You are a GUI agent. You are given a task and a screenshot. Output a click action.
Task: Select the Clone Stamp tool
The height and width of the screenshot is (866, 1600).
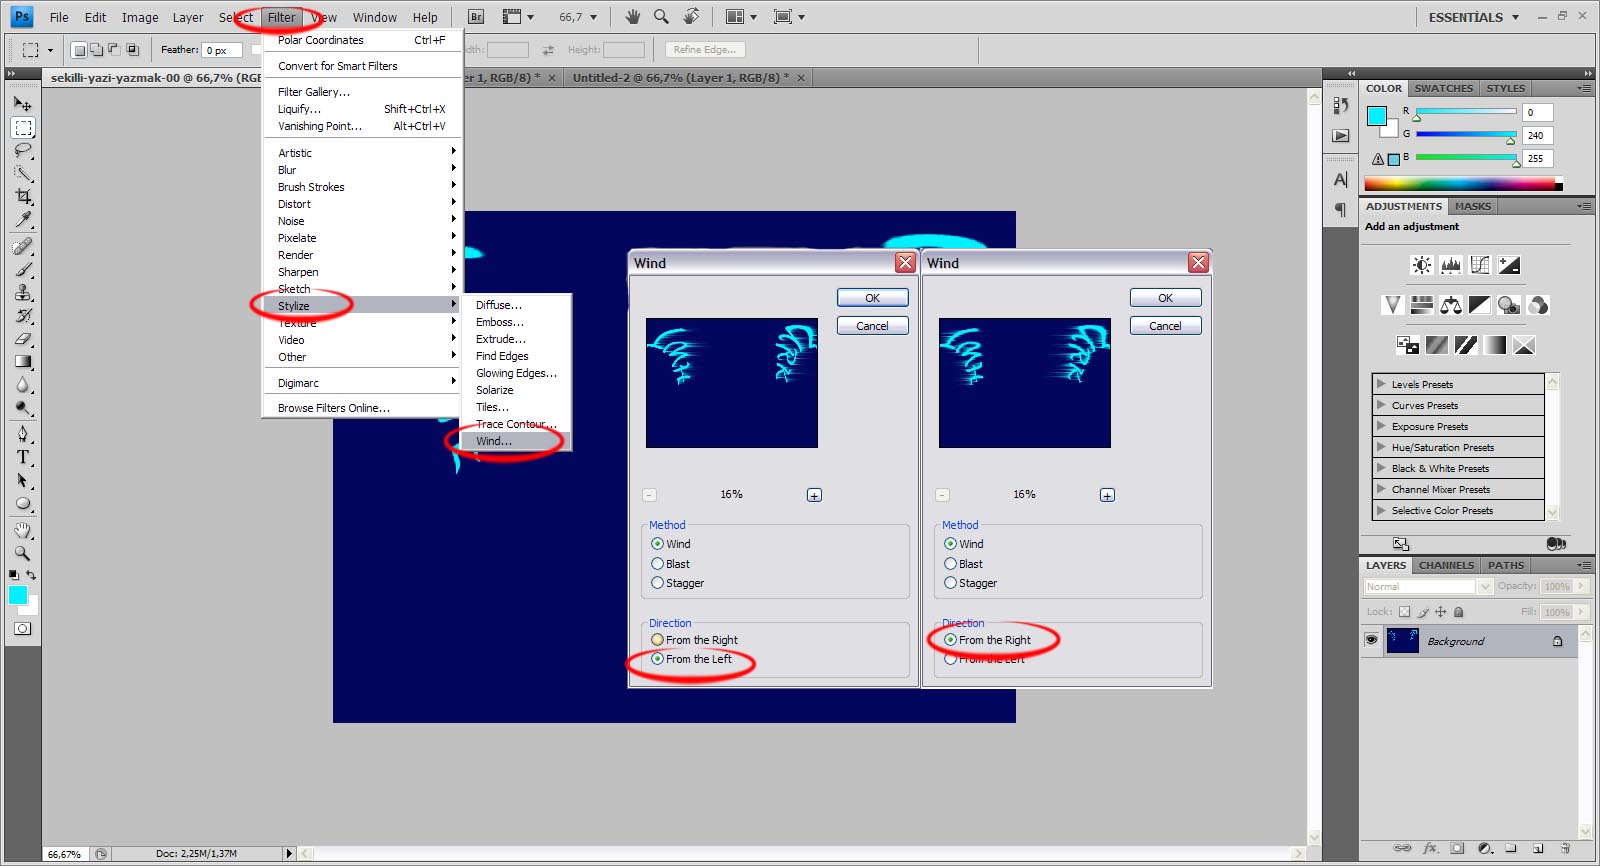coord(22,292)
